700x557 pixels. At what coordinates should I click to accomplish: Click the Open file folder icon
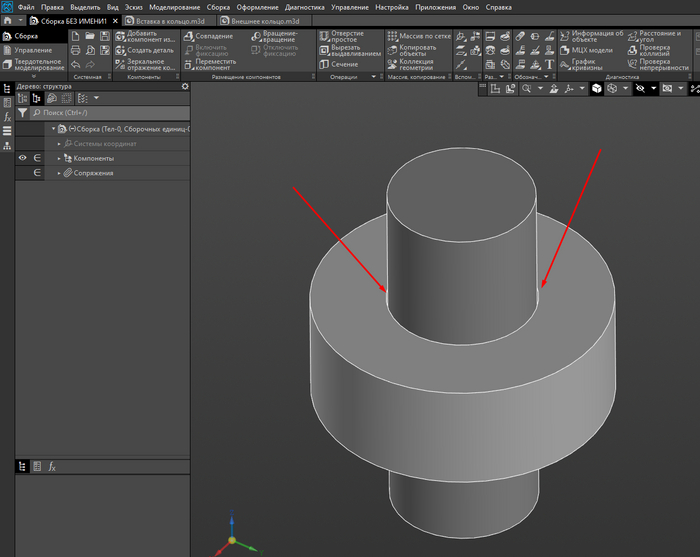[x=90, y=37]
